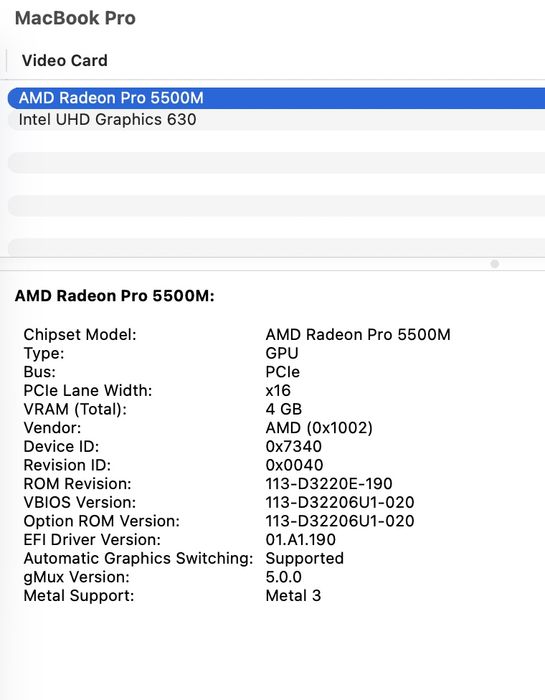Click the AMD Radeon Pro 5500M: details heading
This screenshot has height=700, width=545.
(x=115, y=296)
